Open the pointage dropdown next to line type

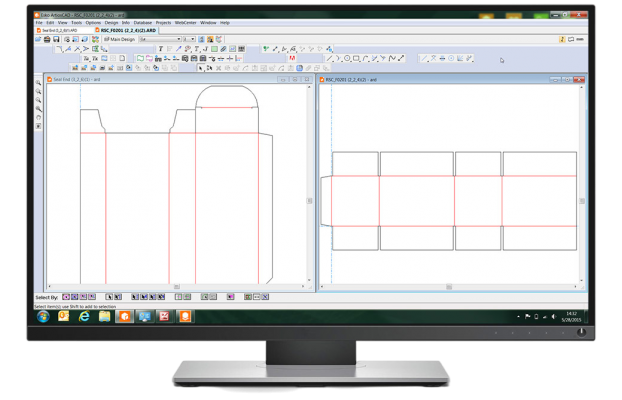click(x=192, y=39)
